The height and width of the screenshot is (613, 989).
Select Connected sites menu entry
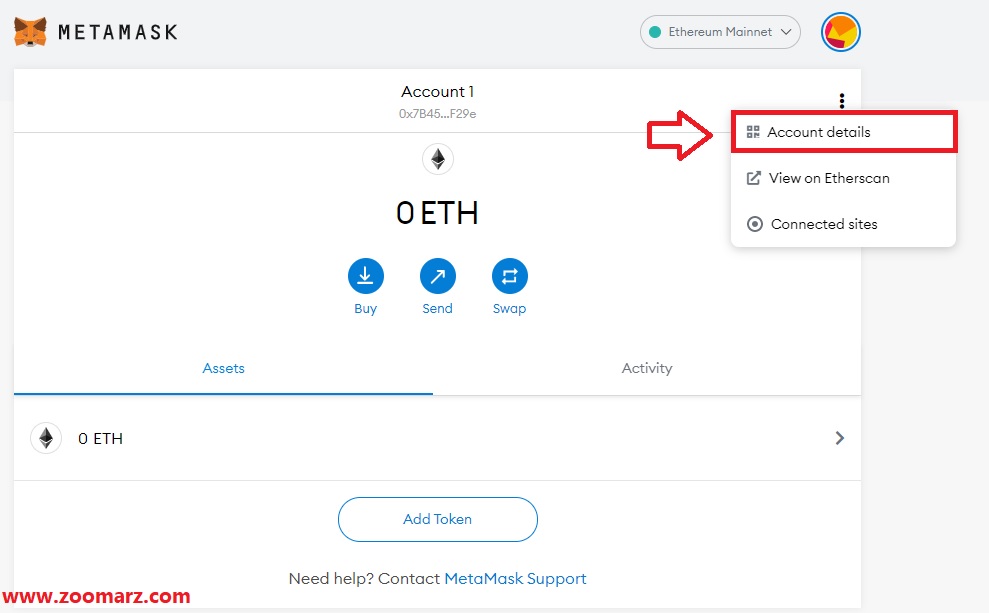point(824,224)
